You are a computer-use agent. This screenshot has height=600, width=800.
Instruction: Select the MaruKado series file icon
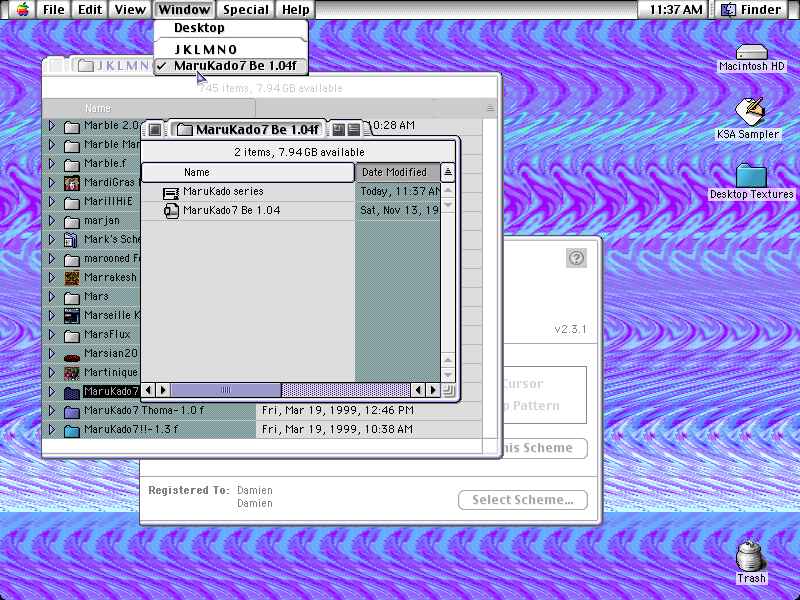[x=171, y=192]
